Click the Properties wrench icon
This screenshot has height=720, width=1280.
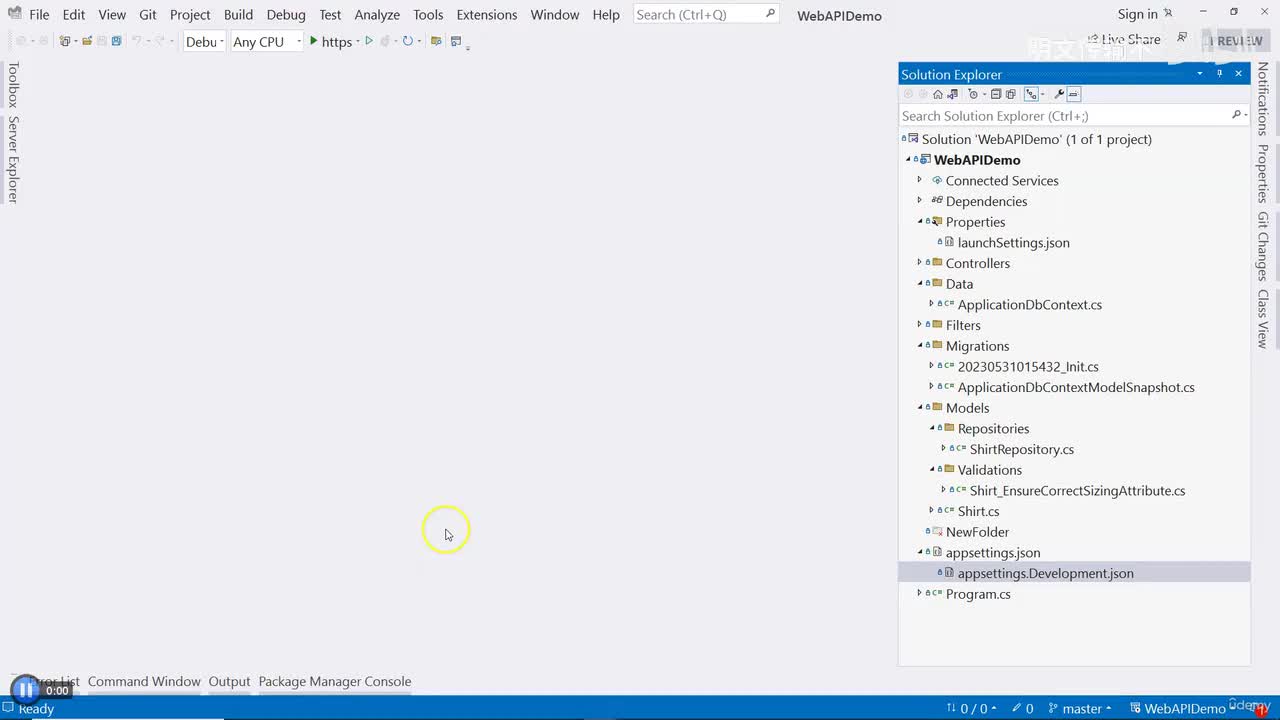(x=1059, y=94)
